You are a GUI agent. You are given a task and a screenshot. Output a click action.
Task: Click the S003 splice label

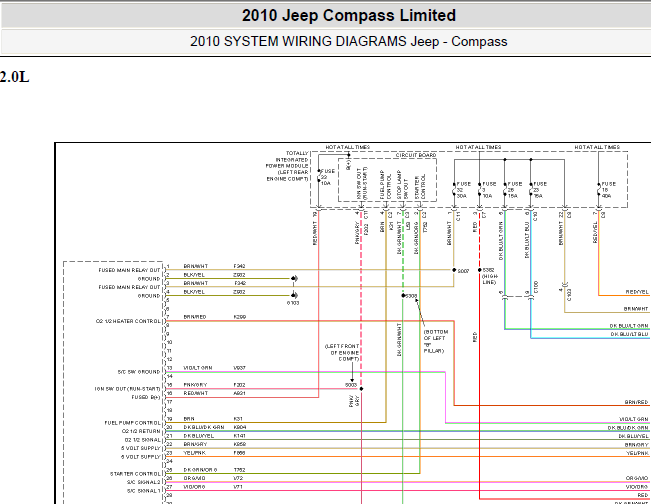(351, 385)
